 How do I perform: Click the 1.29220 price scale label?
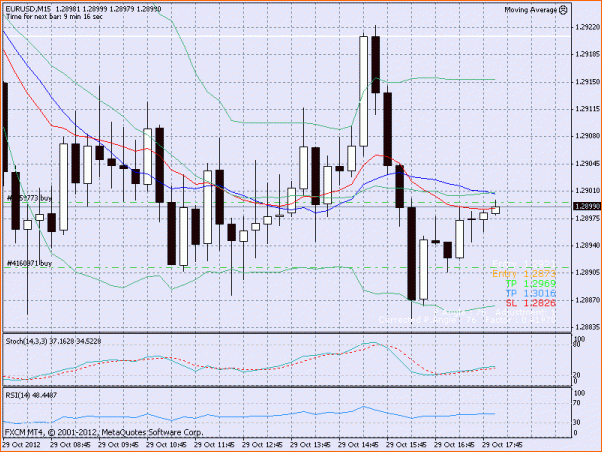click(587, 27)
